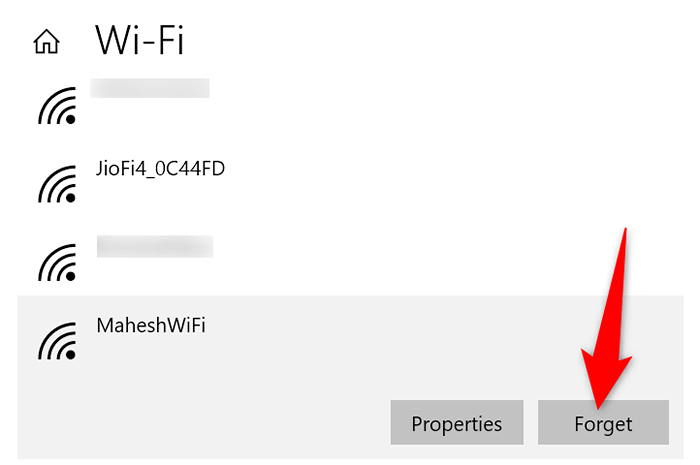Collapse the highlighted MaheshWiFi entry background

350,377
